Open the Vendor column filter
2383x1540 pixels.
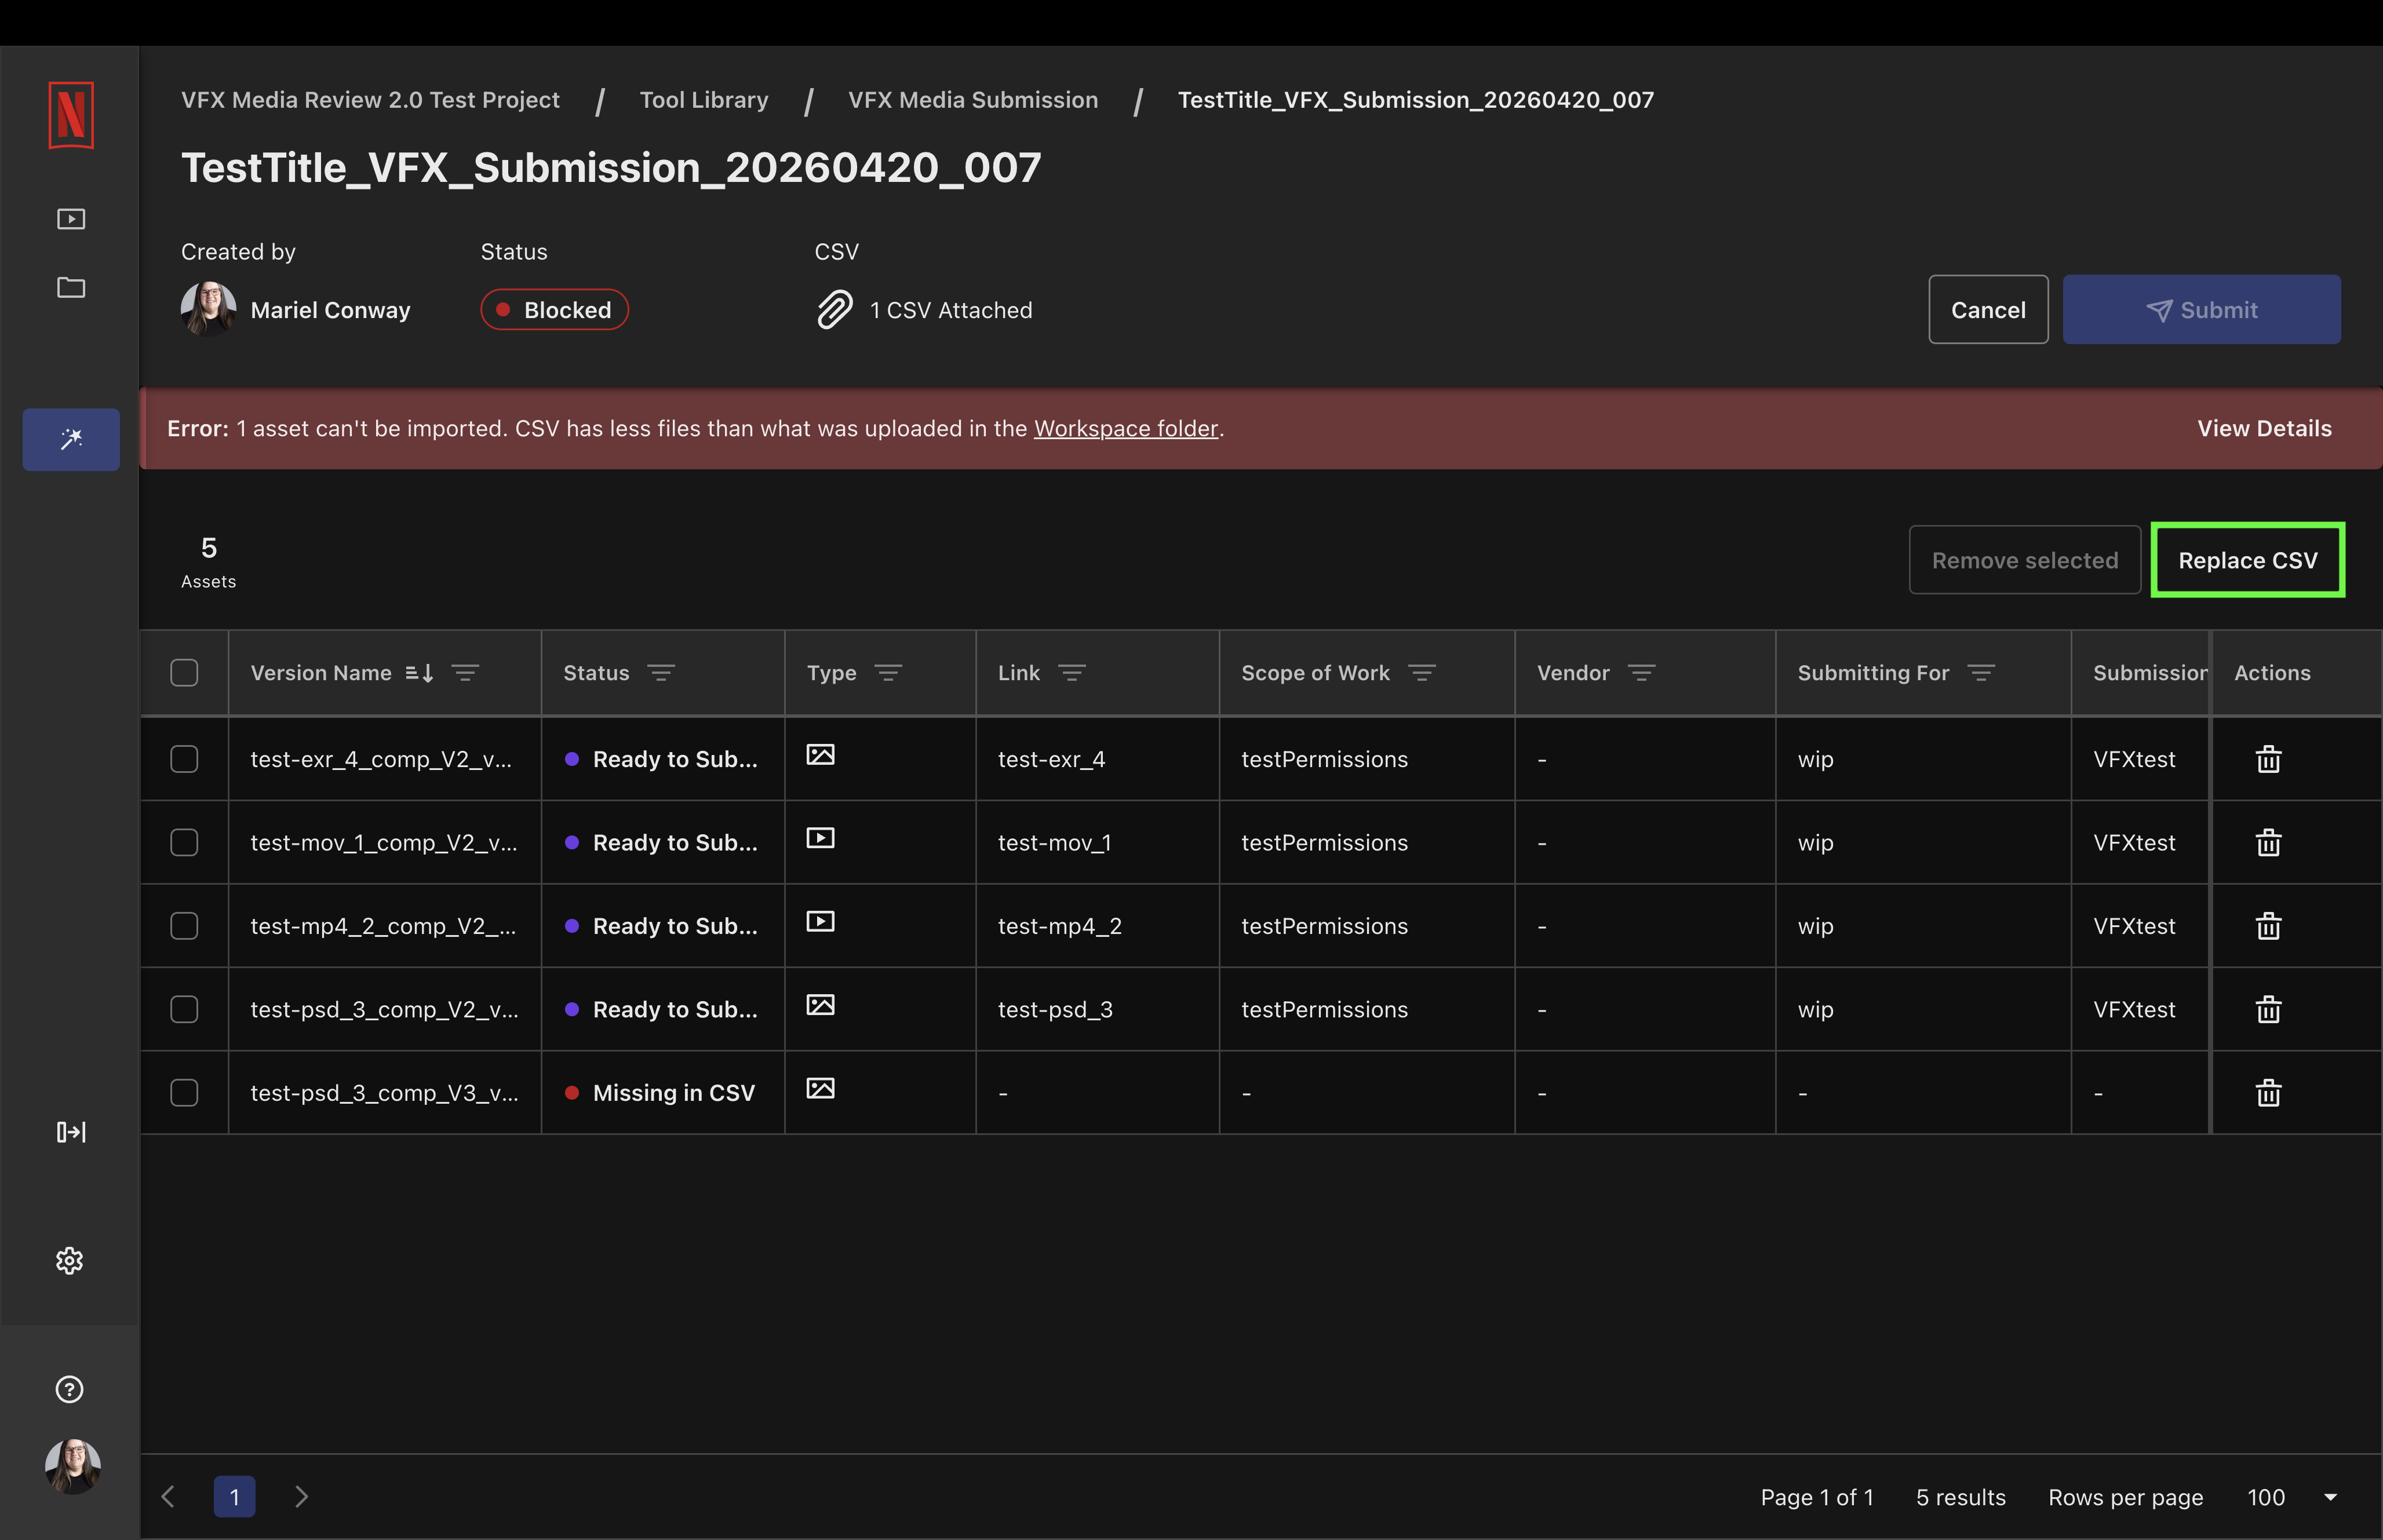(x=1642, y=673)
